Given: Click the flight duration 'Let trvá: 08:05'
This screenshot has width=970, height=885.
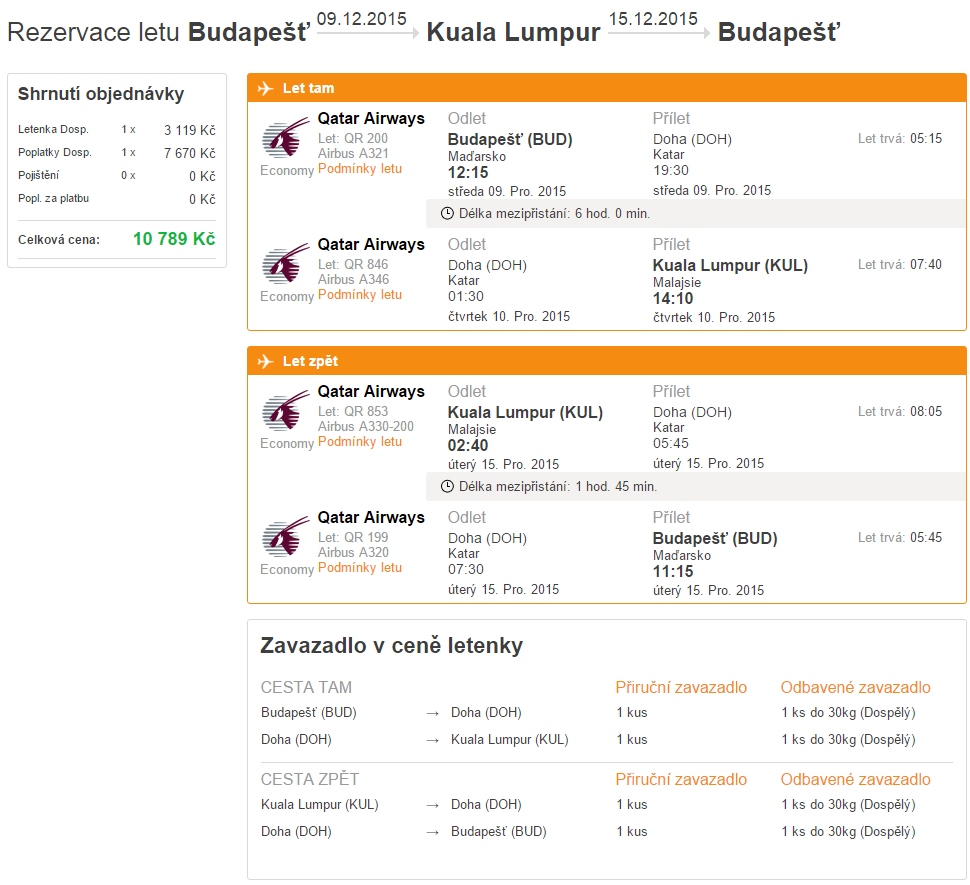Looking at the screenshot, I should point(900,412).
